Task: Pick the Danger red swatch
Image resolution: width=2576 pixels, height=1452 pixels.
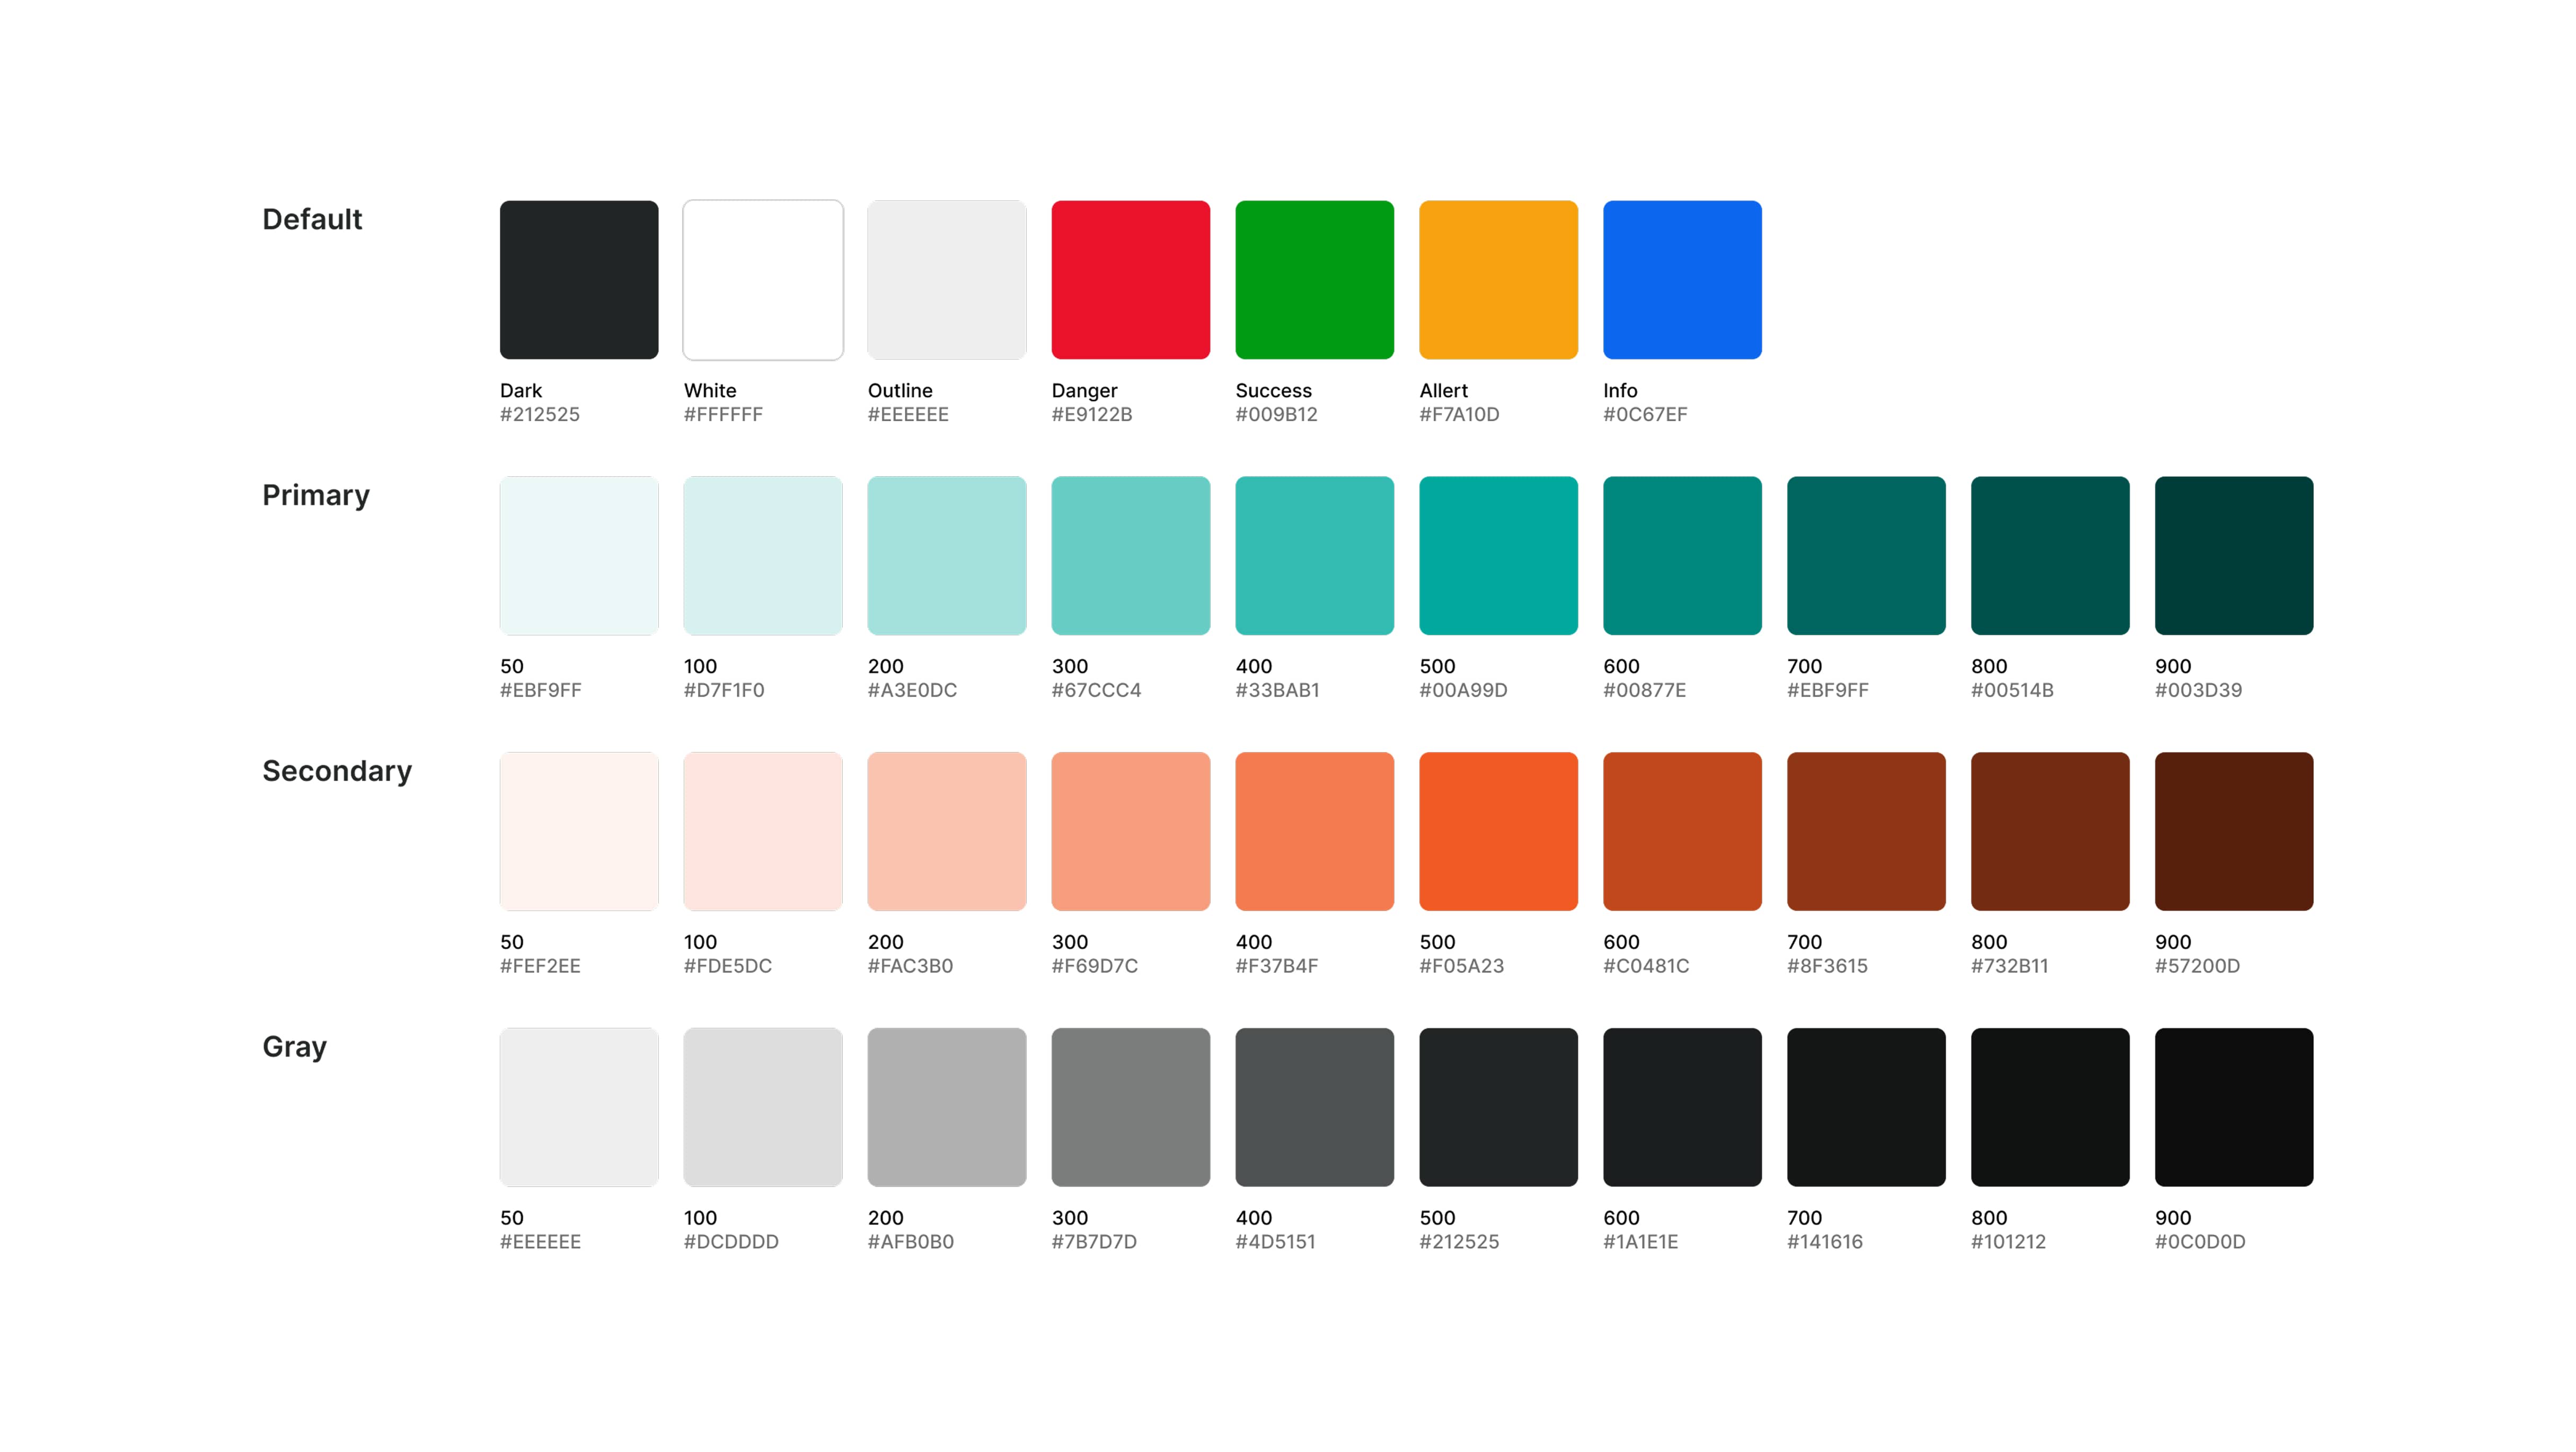Action: 1131,280
